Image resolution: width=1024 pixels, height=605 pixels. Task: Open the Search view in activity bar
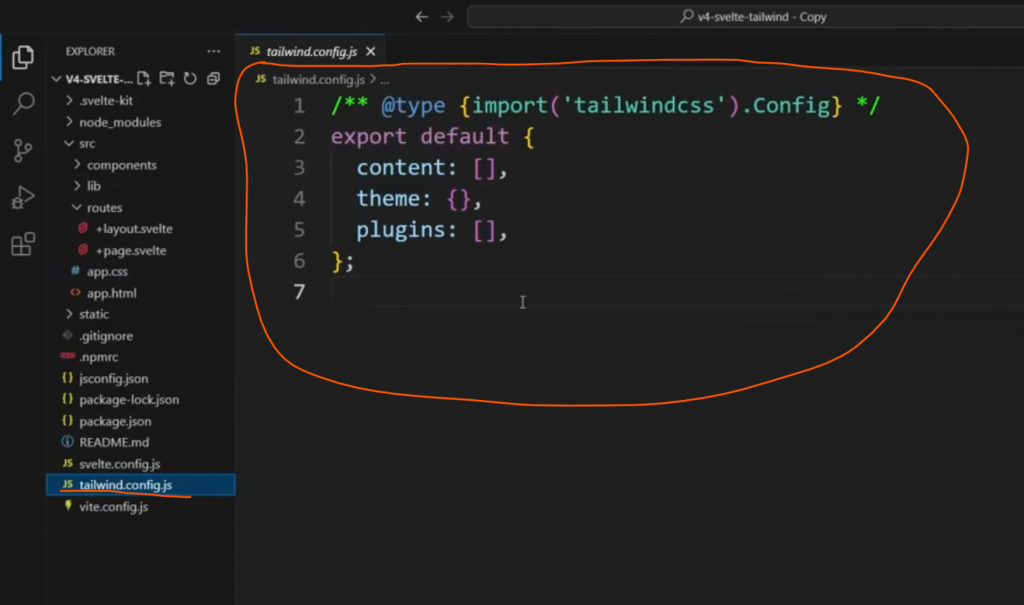(23, 104)
